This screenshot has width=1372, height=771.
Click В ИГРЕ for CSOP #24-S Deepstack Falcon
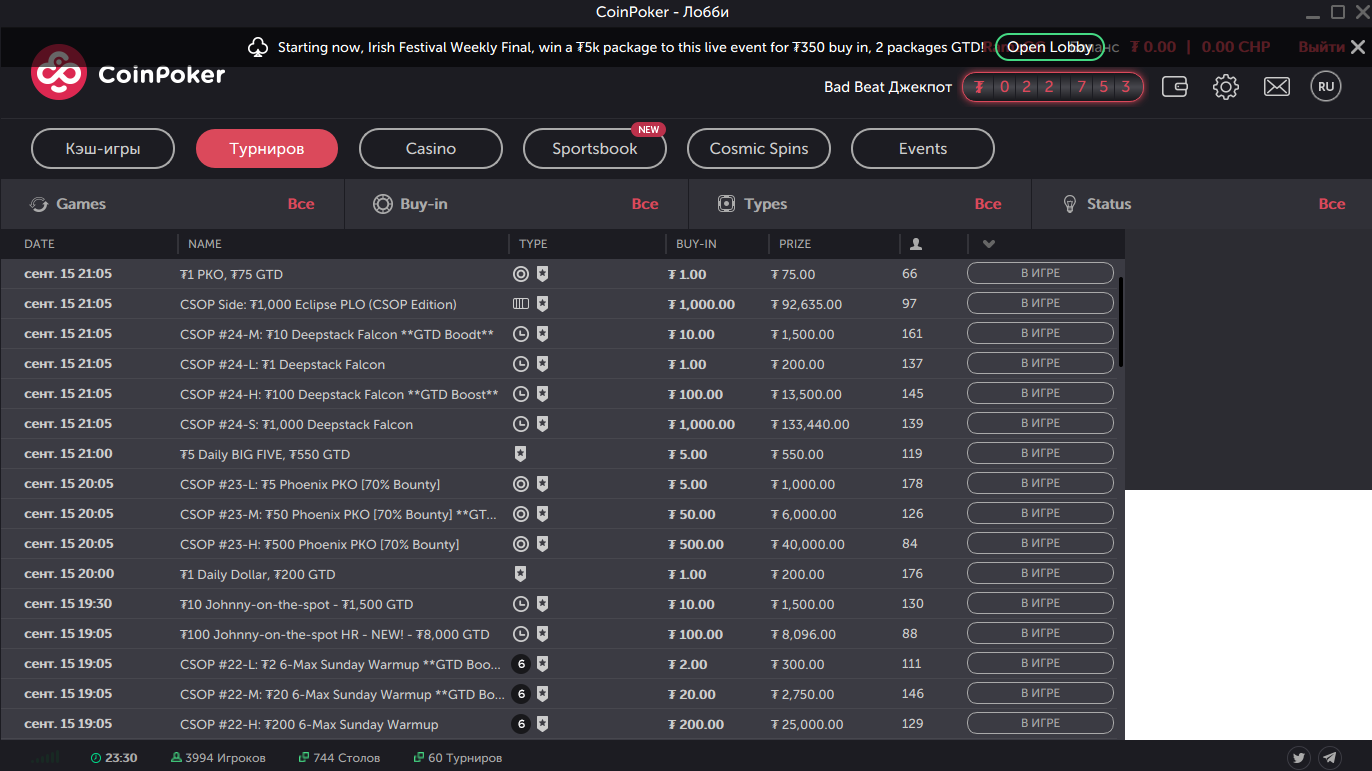pos(1040,424)
